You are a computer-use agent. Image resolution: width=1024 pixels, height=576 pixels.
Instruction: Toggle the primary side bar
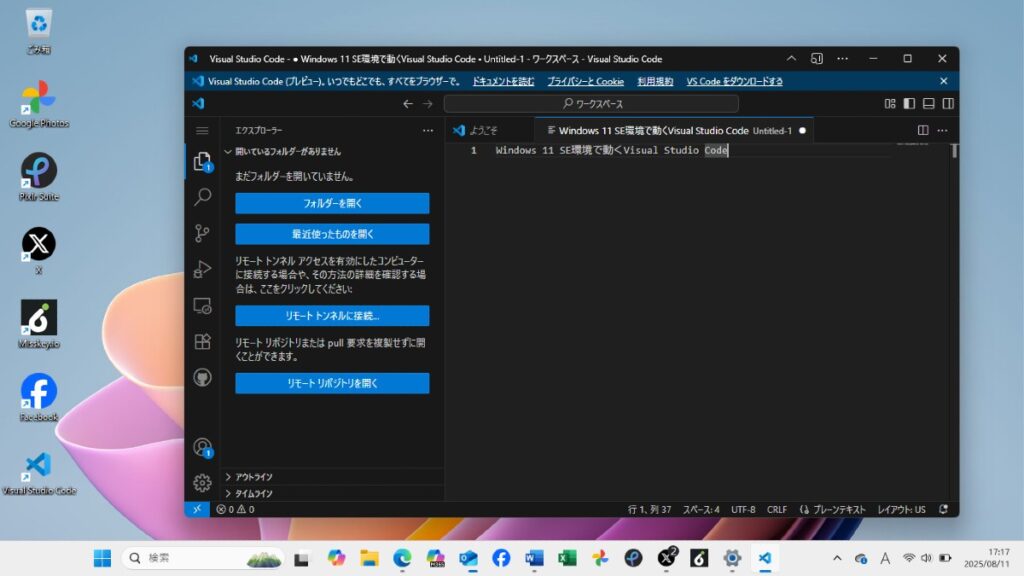tap(909, 104)
